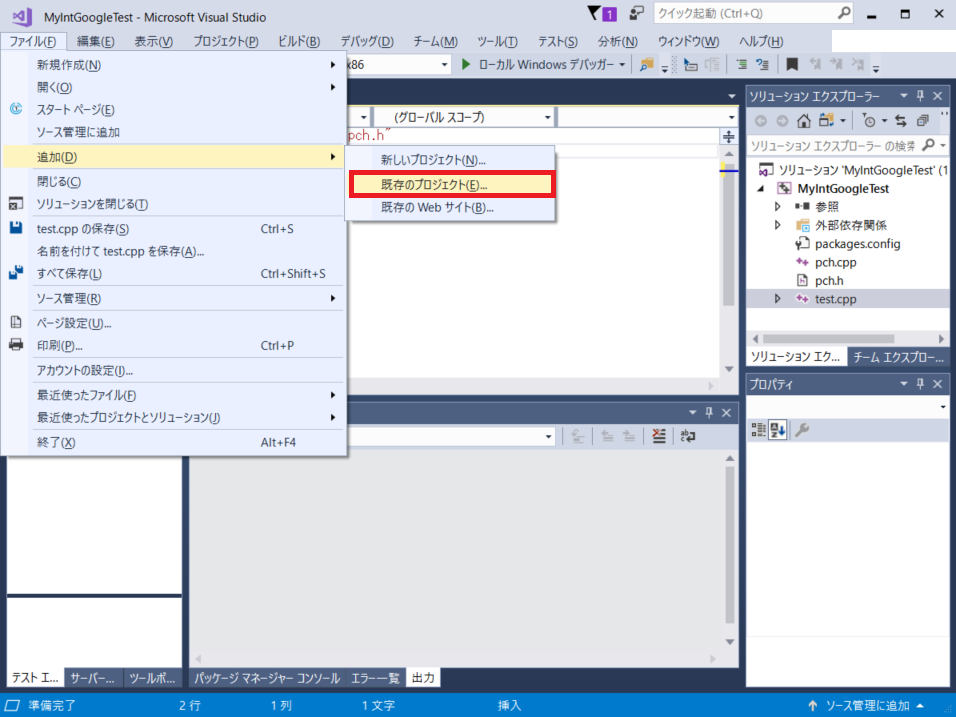956x717 pixels.
Task: Select pch.cpp in Solution Explorer
Action: pyautogui.click(x=835, y=262)
